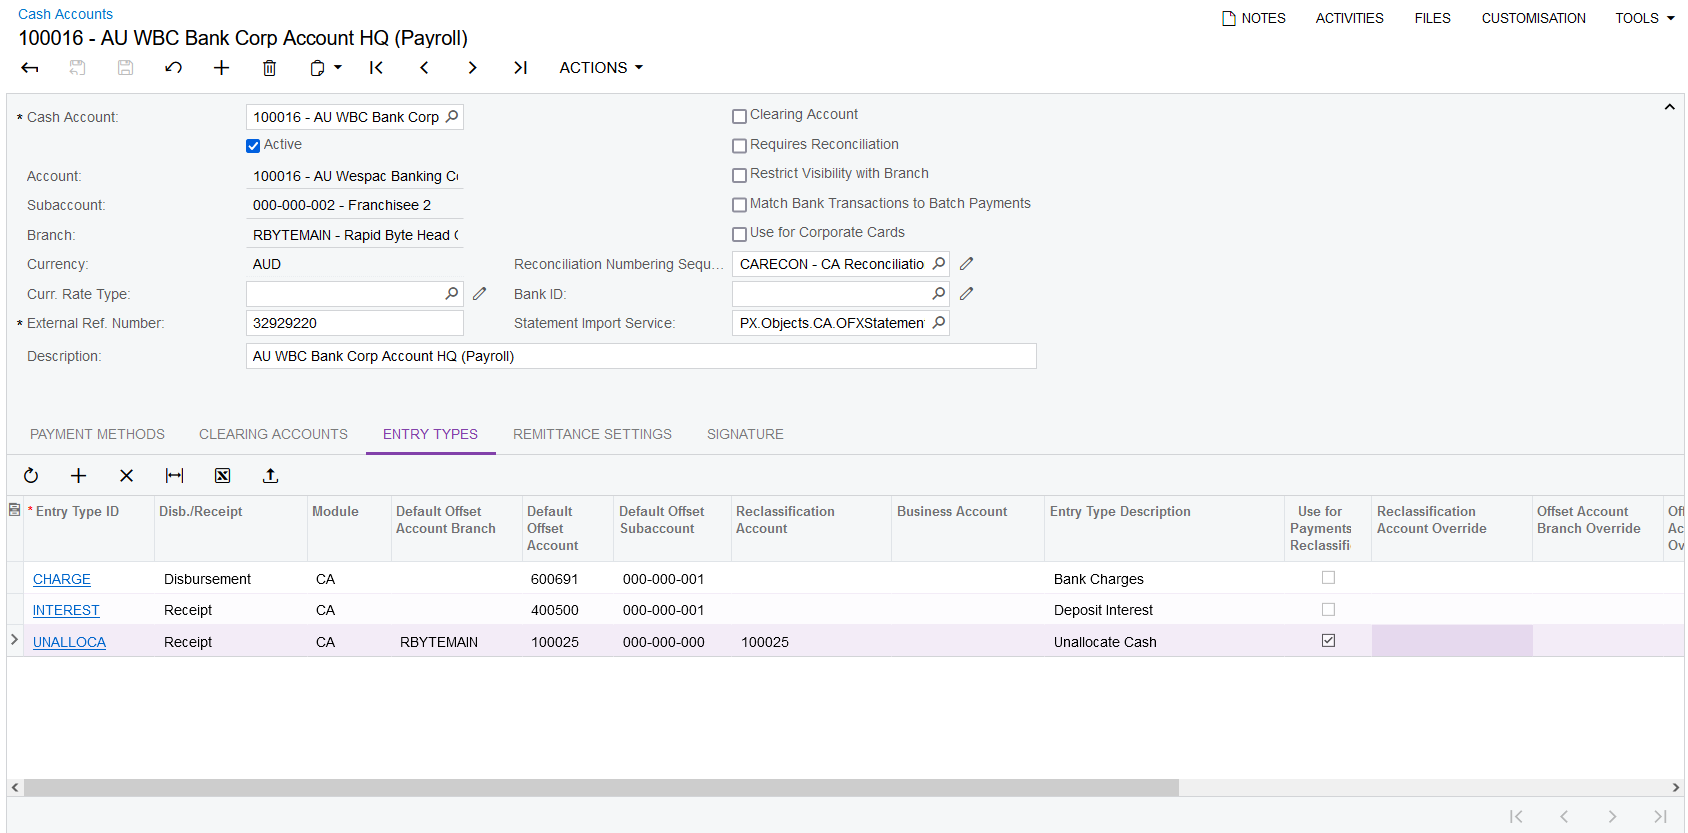This screenshot has width=1688, height=833.
Task: Collapse the cash account summary panel
Action: 1669,107
